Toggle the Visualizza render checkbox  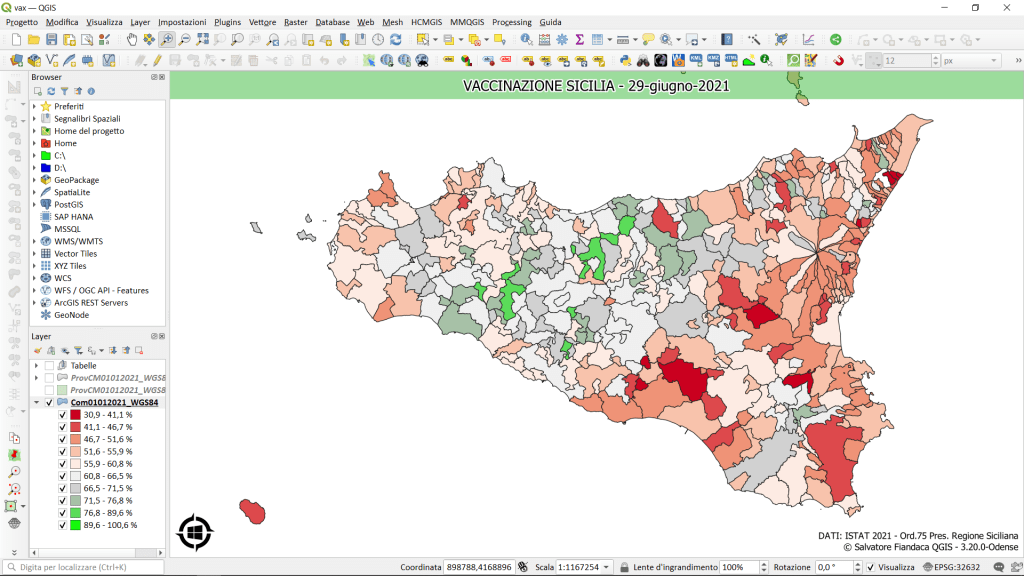click(870, 567)
